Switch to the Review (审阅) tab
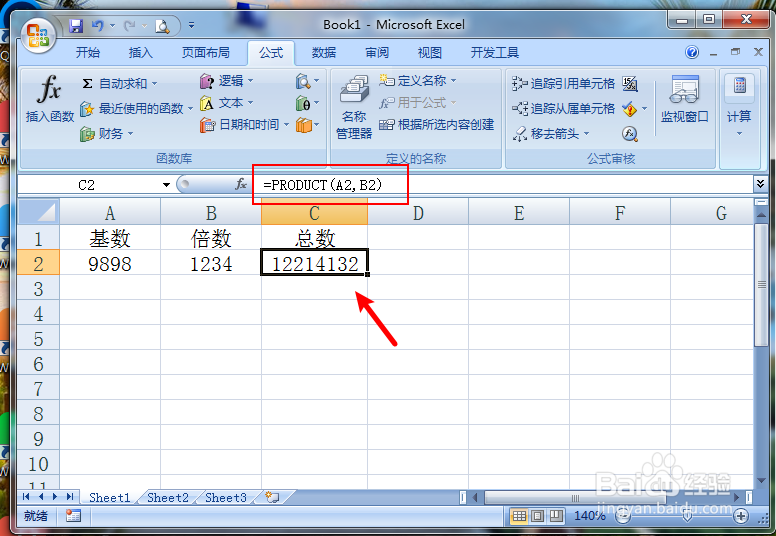 pos(377,52)
